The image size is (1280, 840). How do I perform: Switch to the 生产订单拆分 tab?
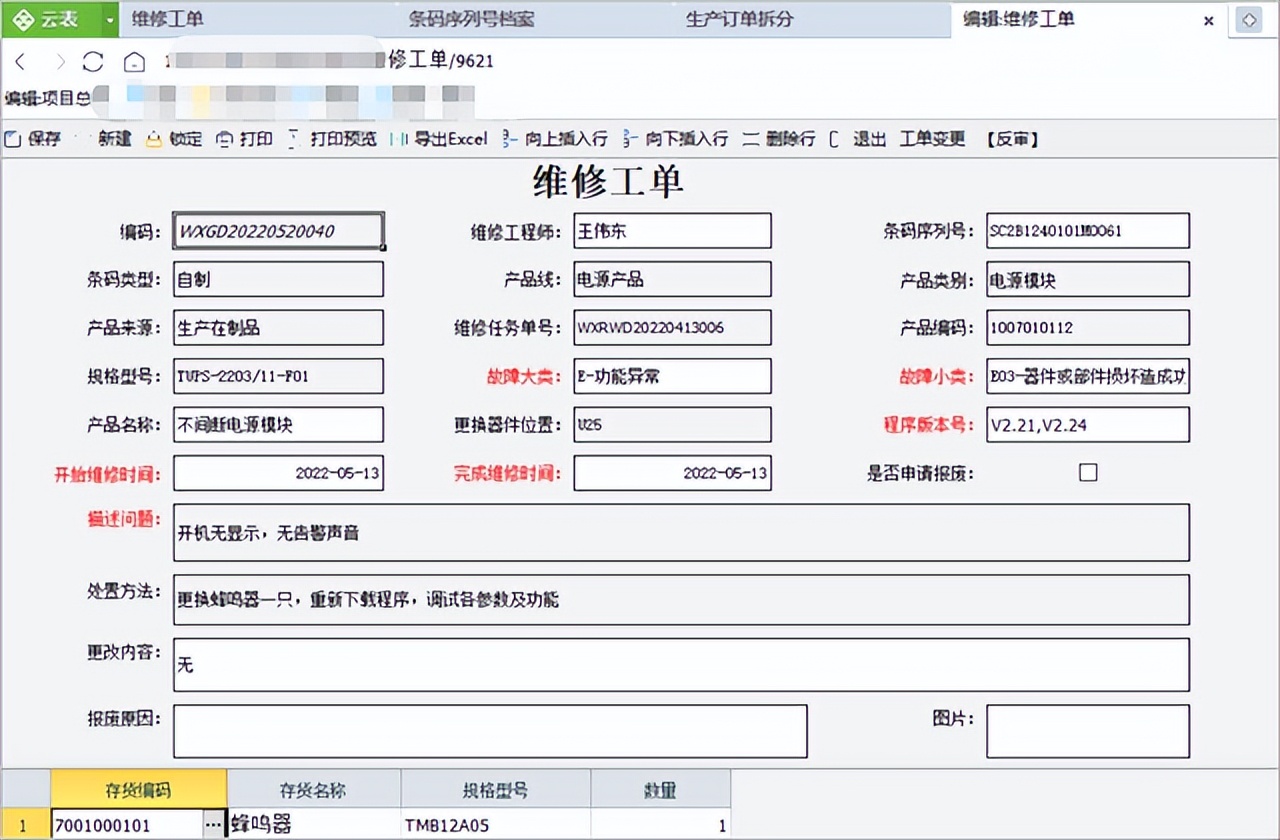tap(740, 20)
